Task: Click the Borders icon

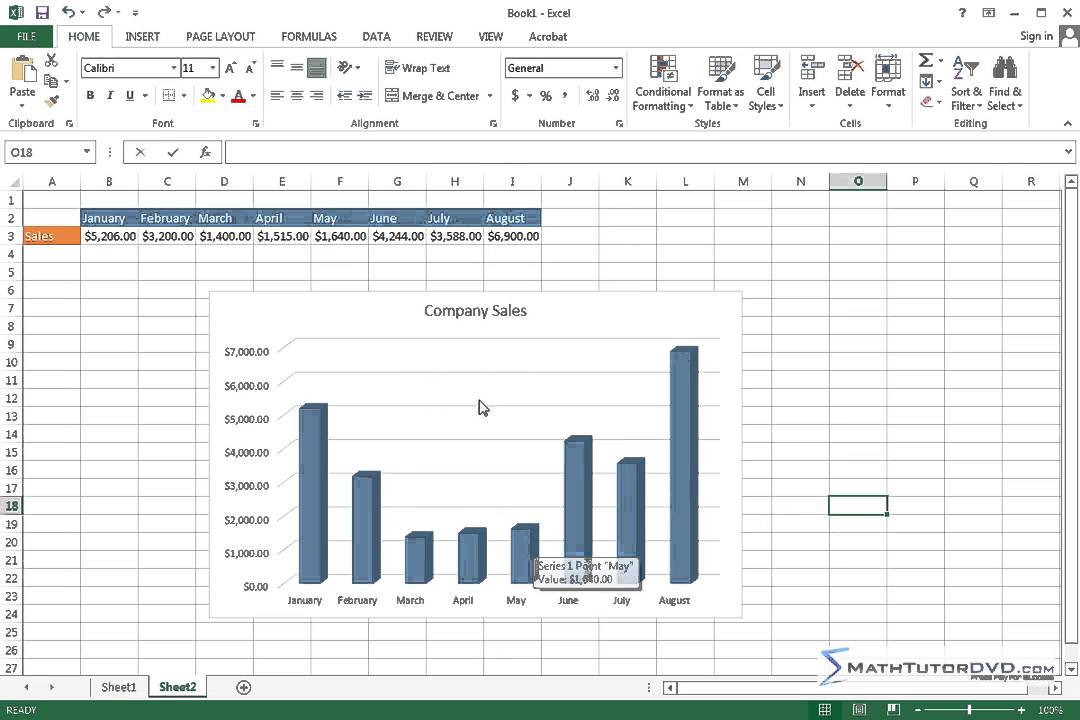Action: [x=169, y=95]
